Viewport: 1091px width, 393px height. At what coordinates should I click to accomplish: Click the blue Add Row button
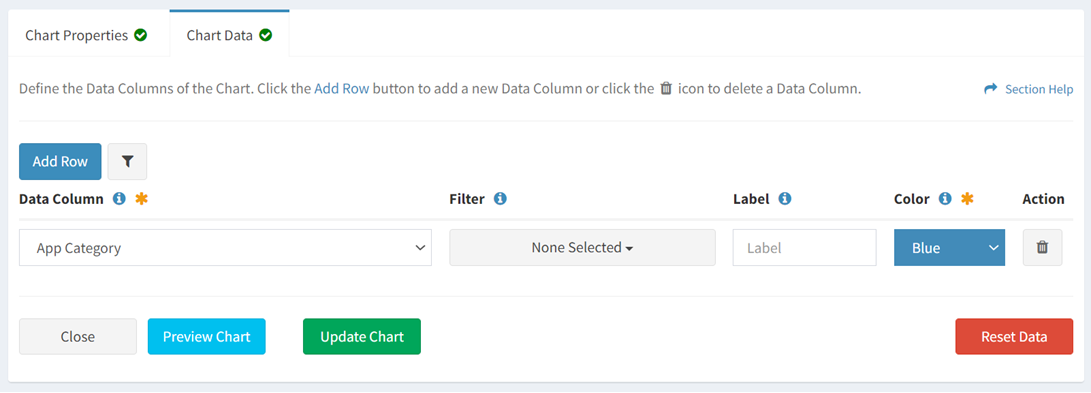(x=60, y=161)
